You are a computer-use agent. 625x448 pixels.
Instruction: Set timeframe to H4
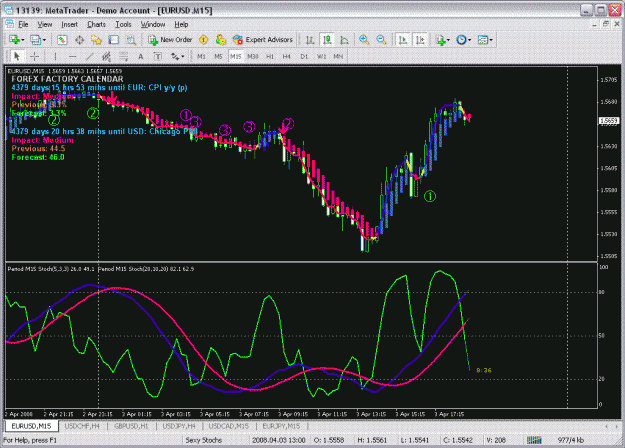(x=287, y=57)
